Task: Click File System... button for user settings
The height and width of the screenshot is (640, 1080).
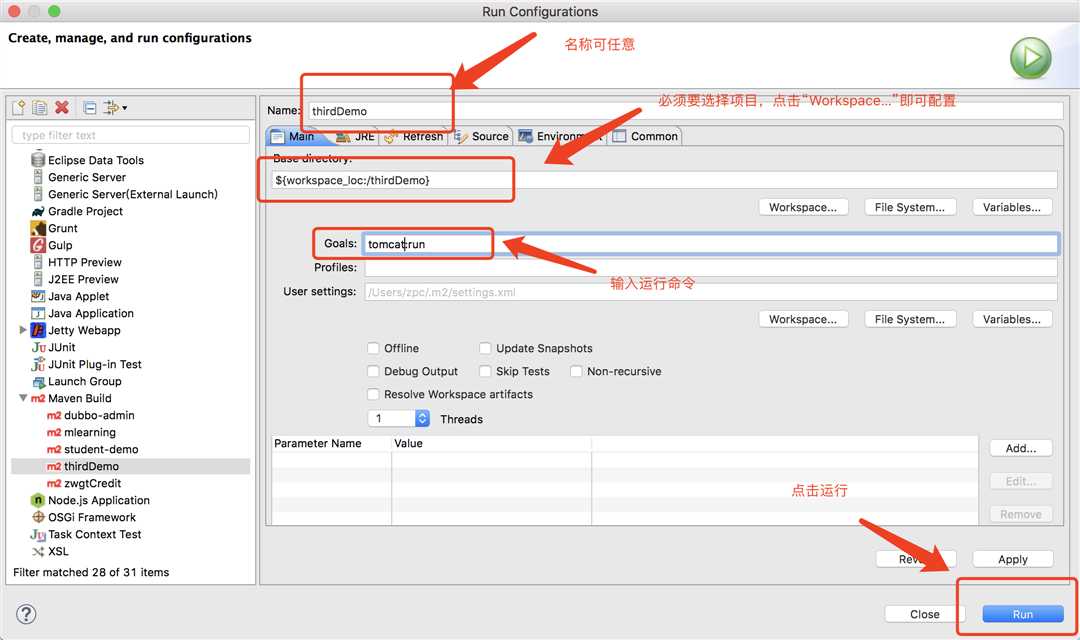Action: click(x=910, y=319)
